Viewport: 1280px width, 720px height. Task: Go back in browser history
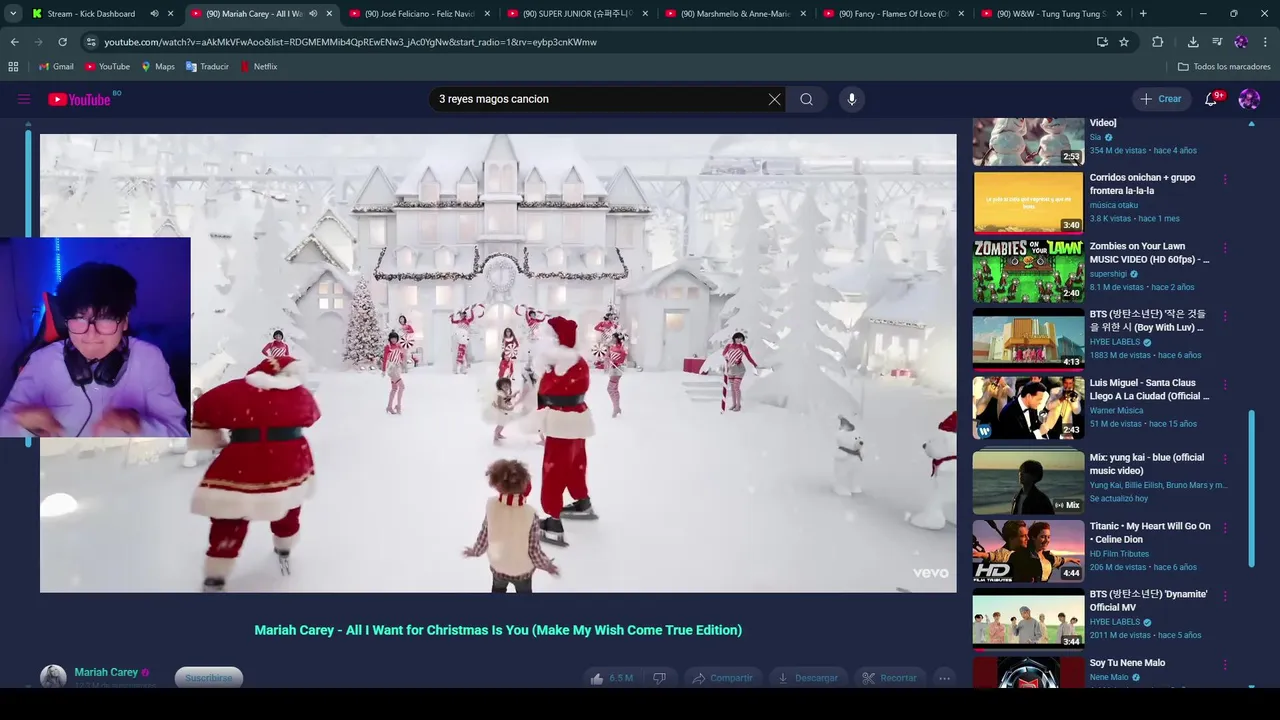click(x=14, y=42)
